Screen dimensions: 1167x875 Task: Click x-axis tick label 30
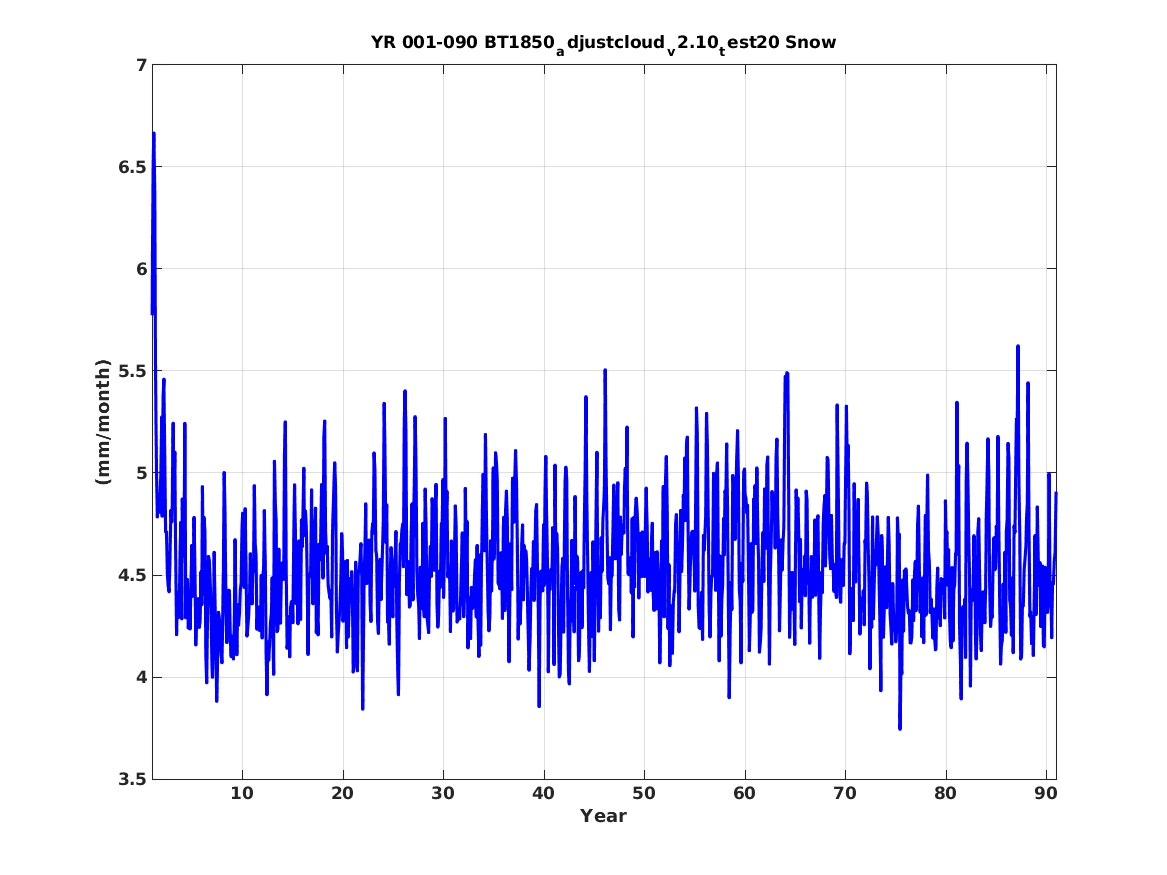pos(443,794)
